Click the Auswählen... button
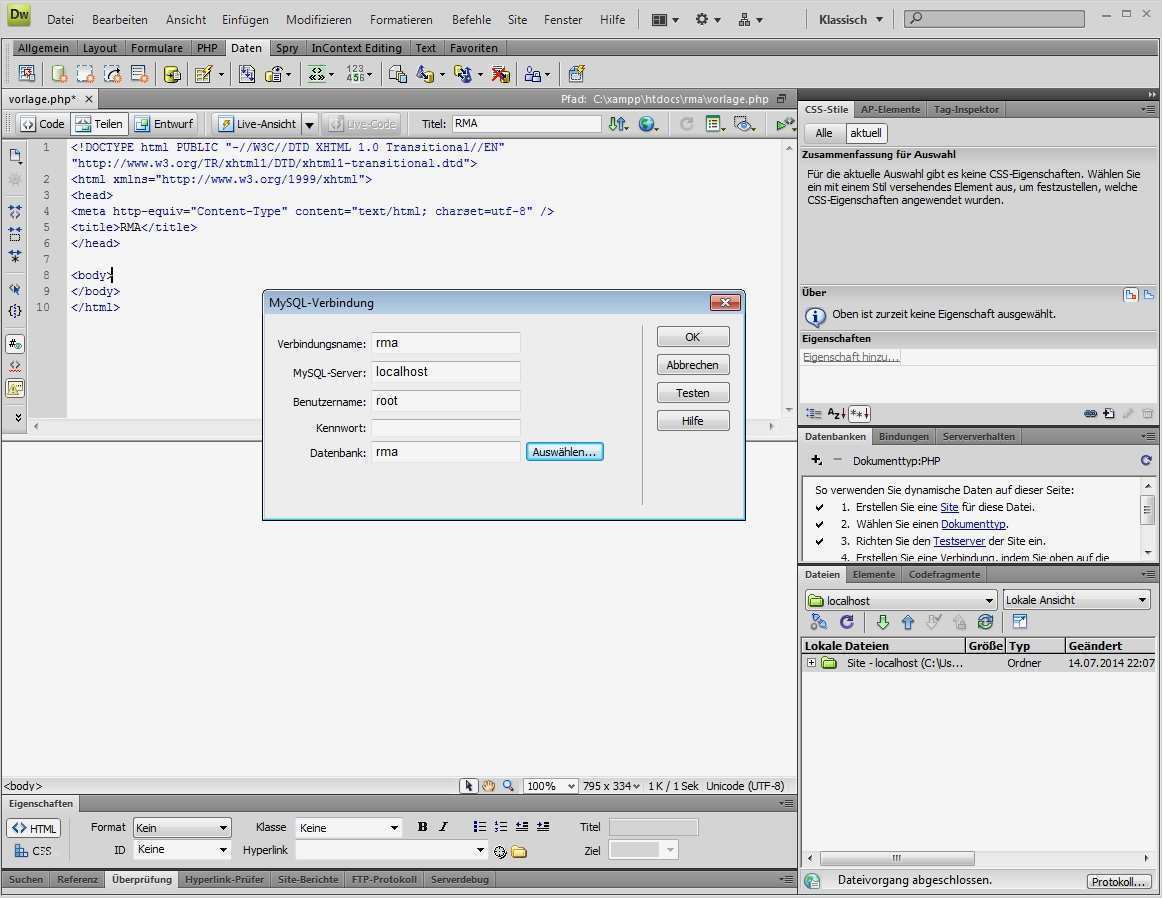 pyautogui.click(x=564, y=452)
